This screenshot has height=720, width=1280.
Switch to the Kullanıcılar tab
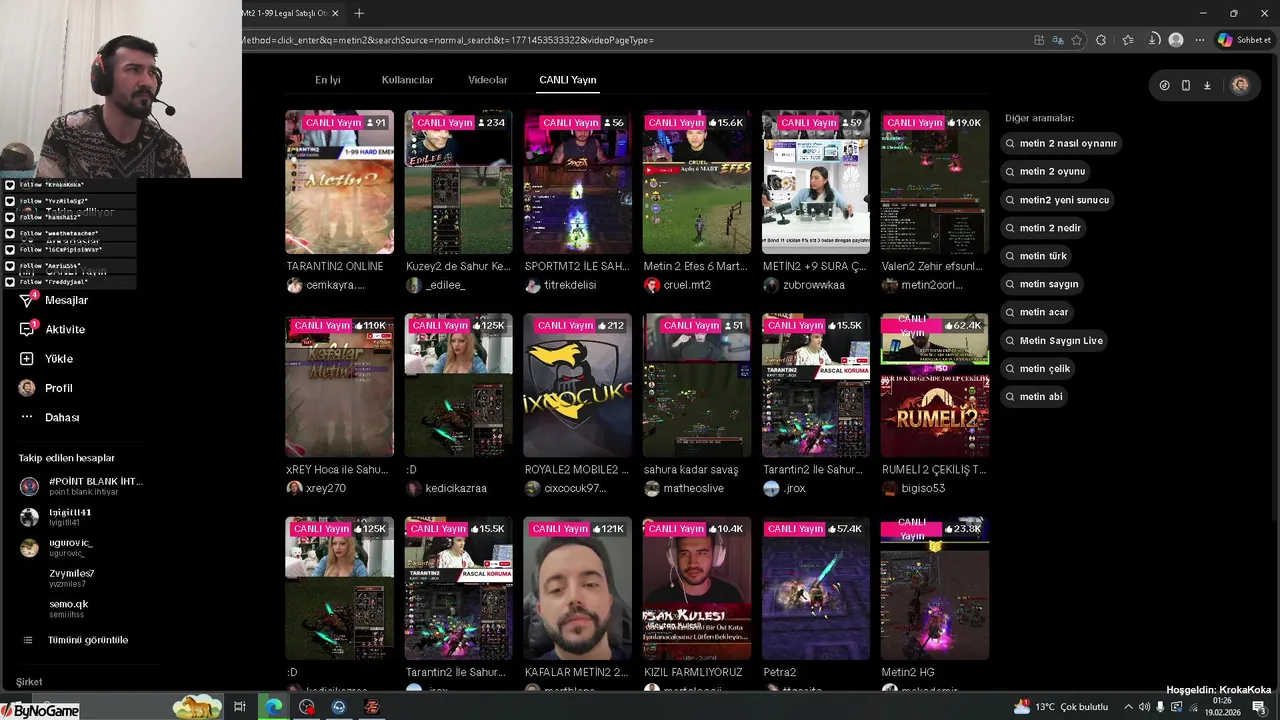pyautogui.click(x=407, y=80)
